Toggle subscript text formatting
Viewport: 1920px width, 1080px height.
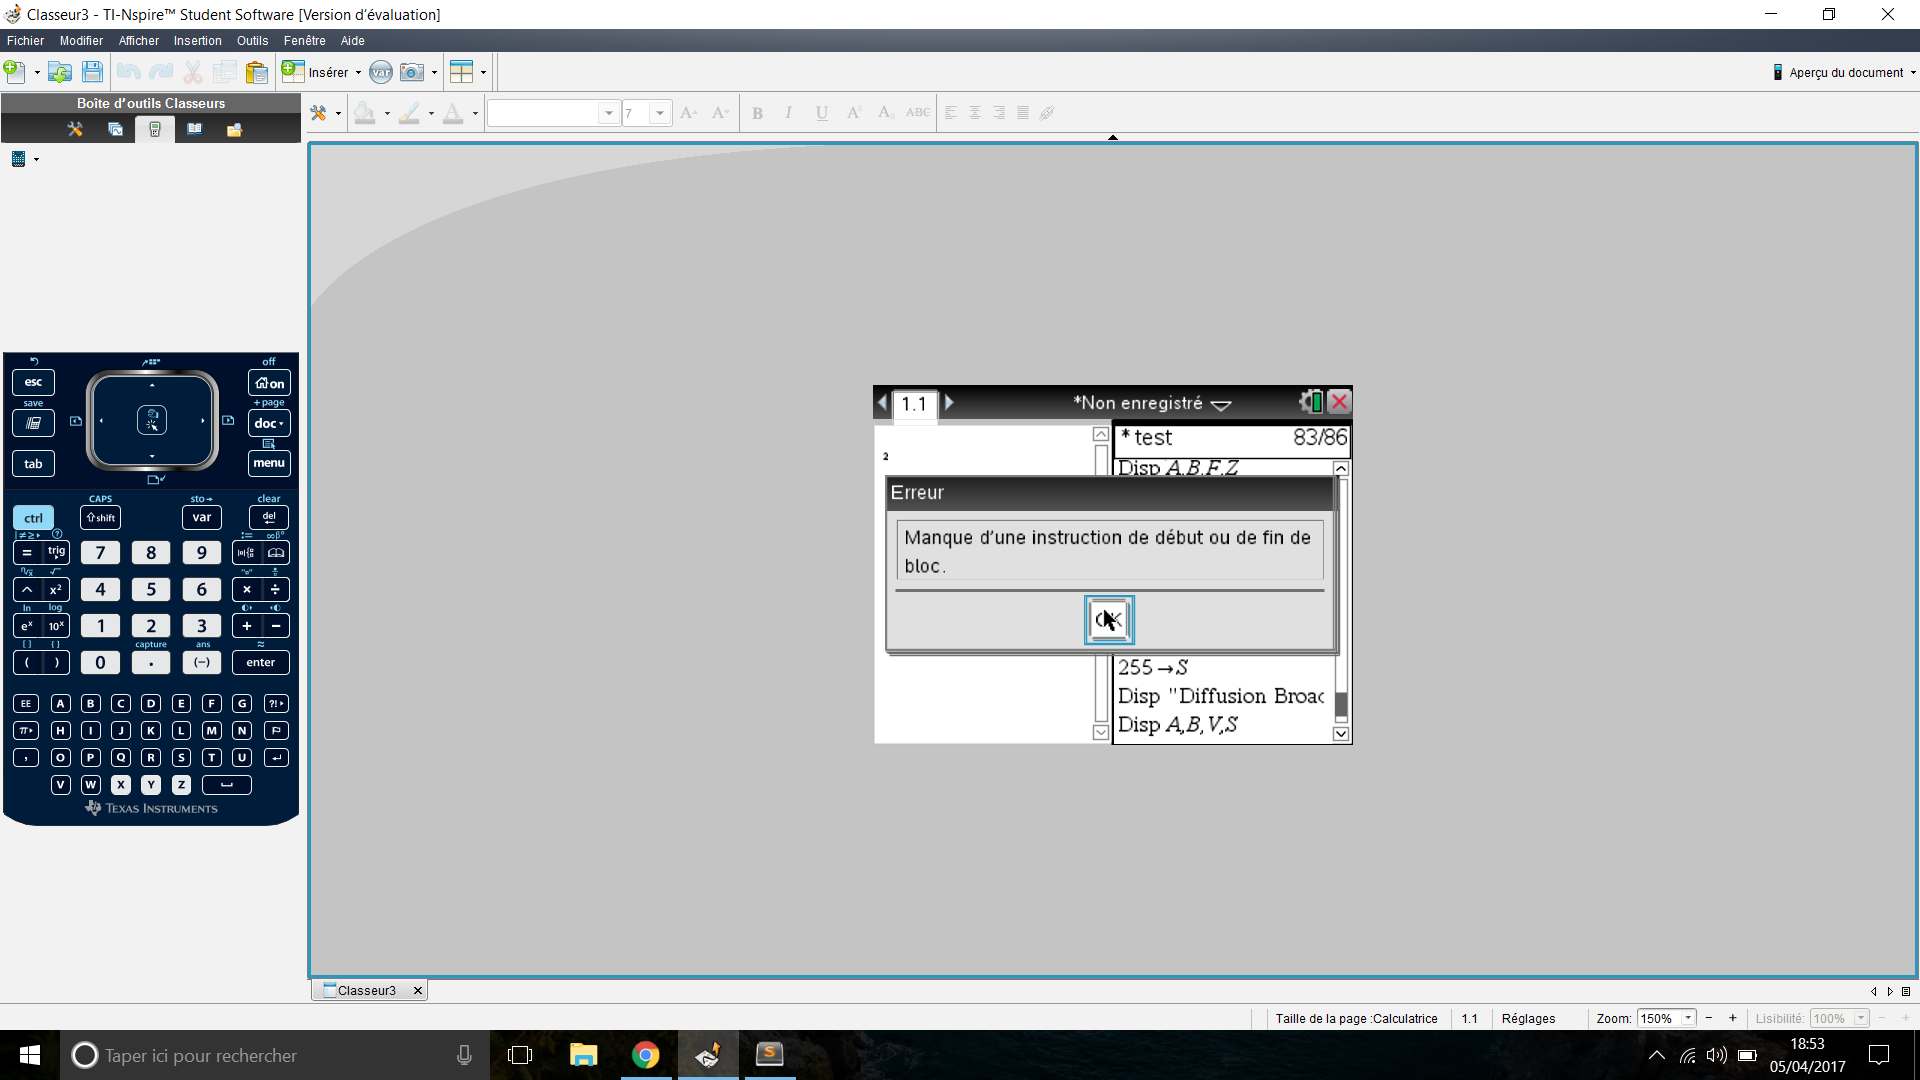point(885,113)
